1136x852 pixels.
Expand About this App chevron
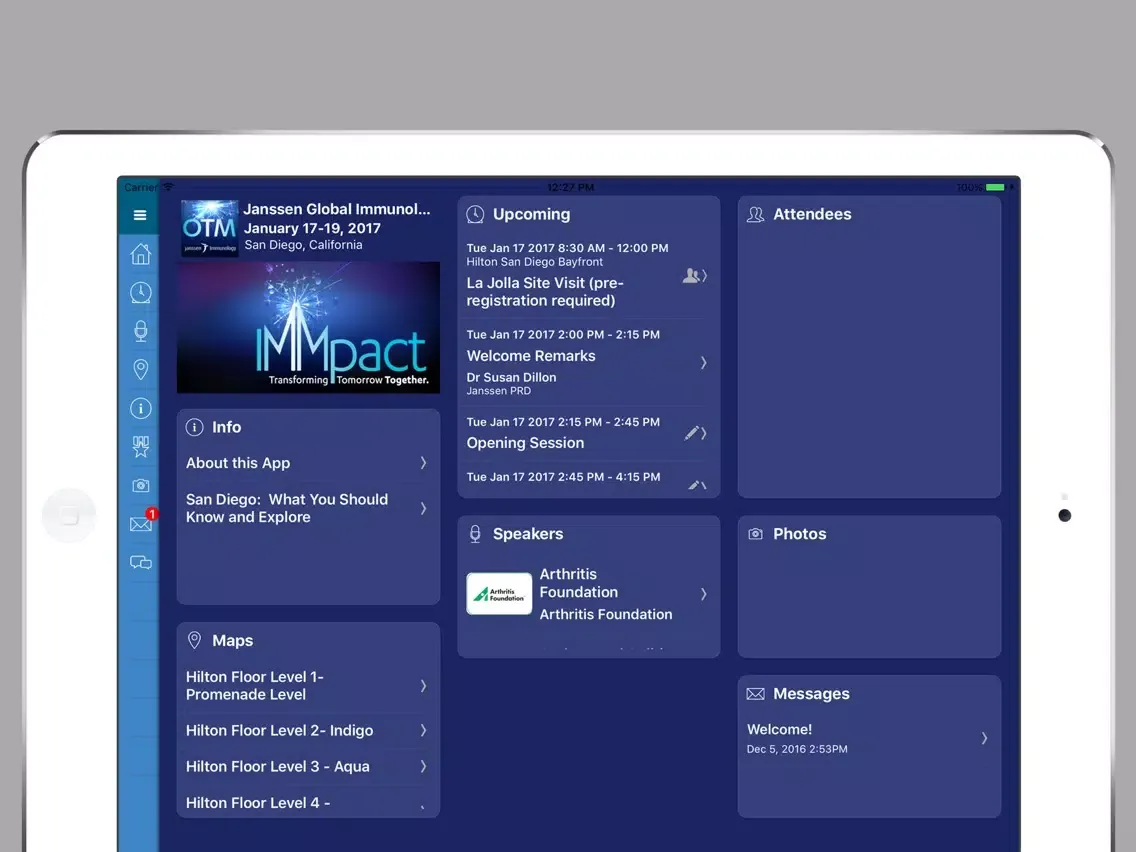click(423, 463)
